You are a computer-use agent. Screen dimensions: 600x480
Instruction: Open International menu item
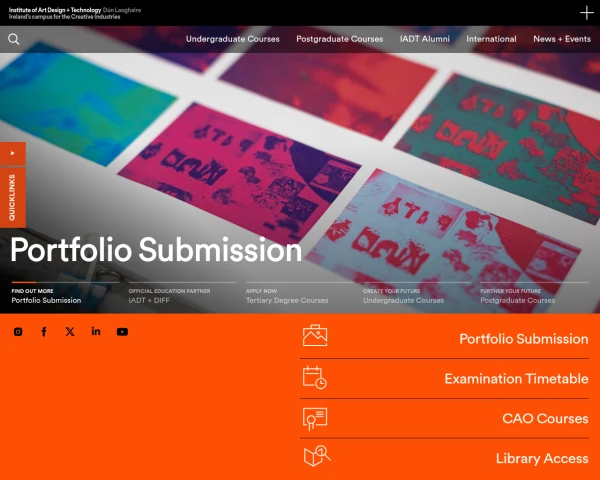pyautogui.click(x=491, y=39)
